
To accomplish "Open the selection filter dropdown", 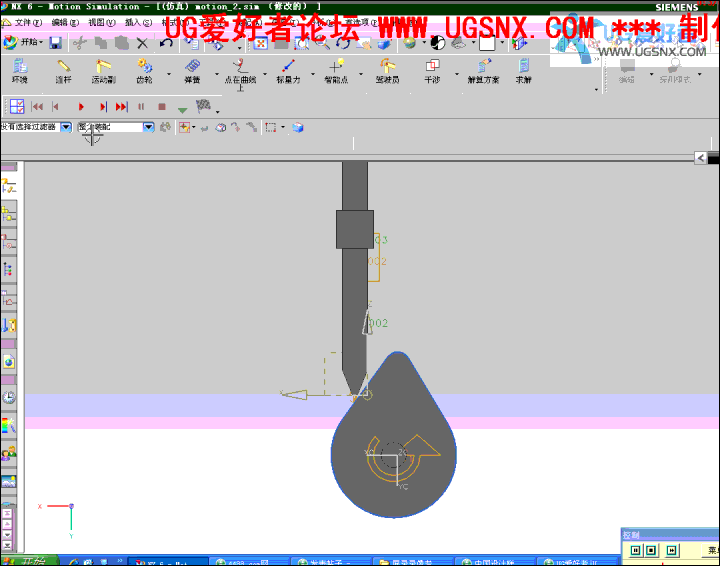I will coord(66,127).
